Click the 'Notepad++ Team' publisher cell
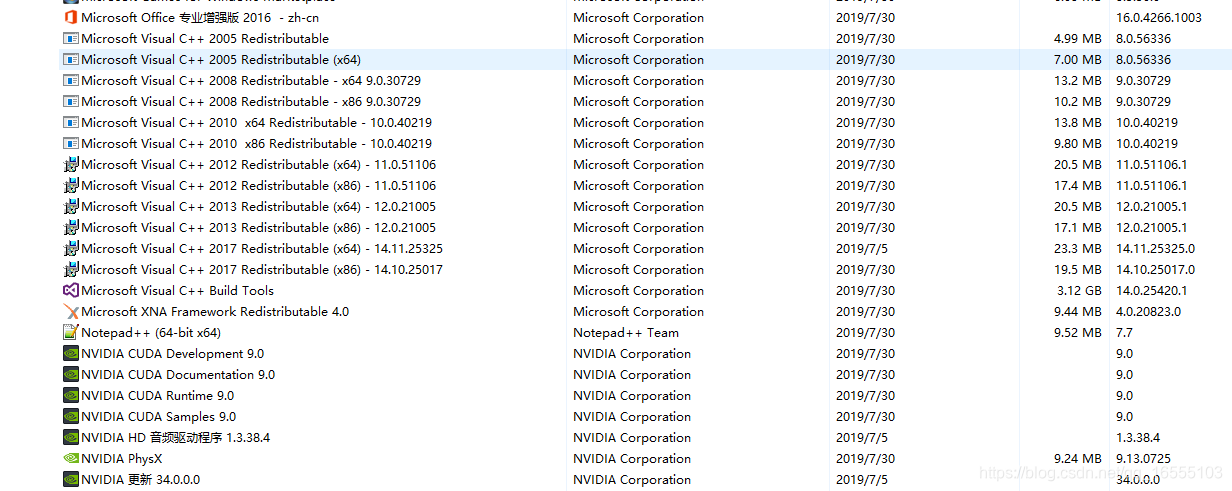 click(626, 333)
